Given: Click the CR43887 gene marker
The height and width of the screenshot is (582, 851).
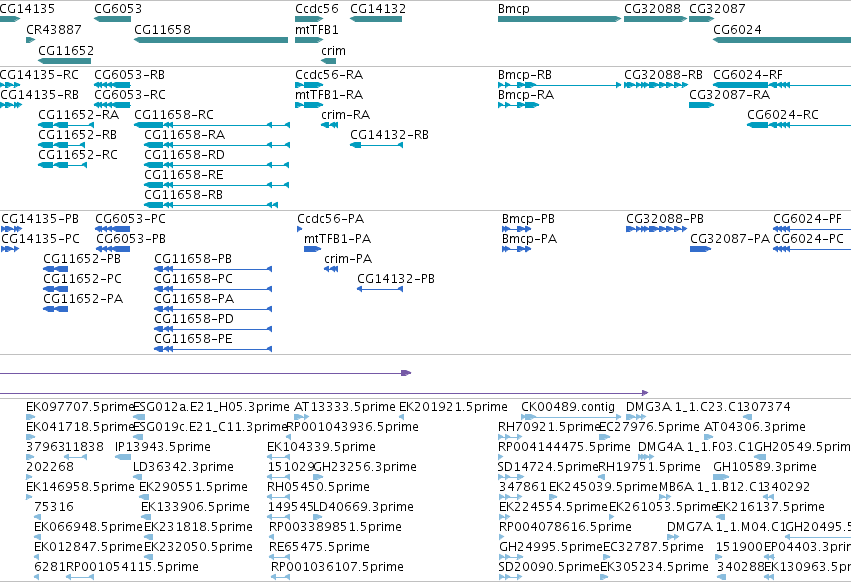Looking at the screenshot, I should click(x=30, y=40).
